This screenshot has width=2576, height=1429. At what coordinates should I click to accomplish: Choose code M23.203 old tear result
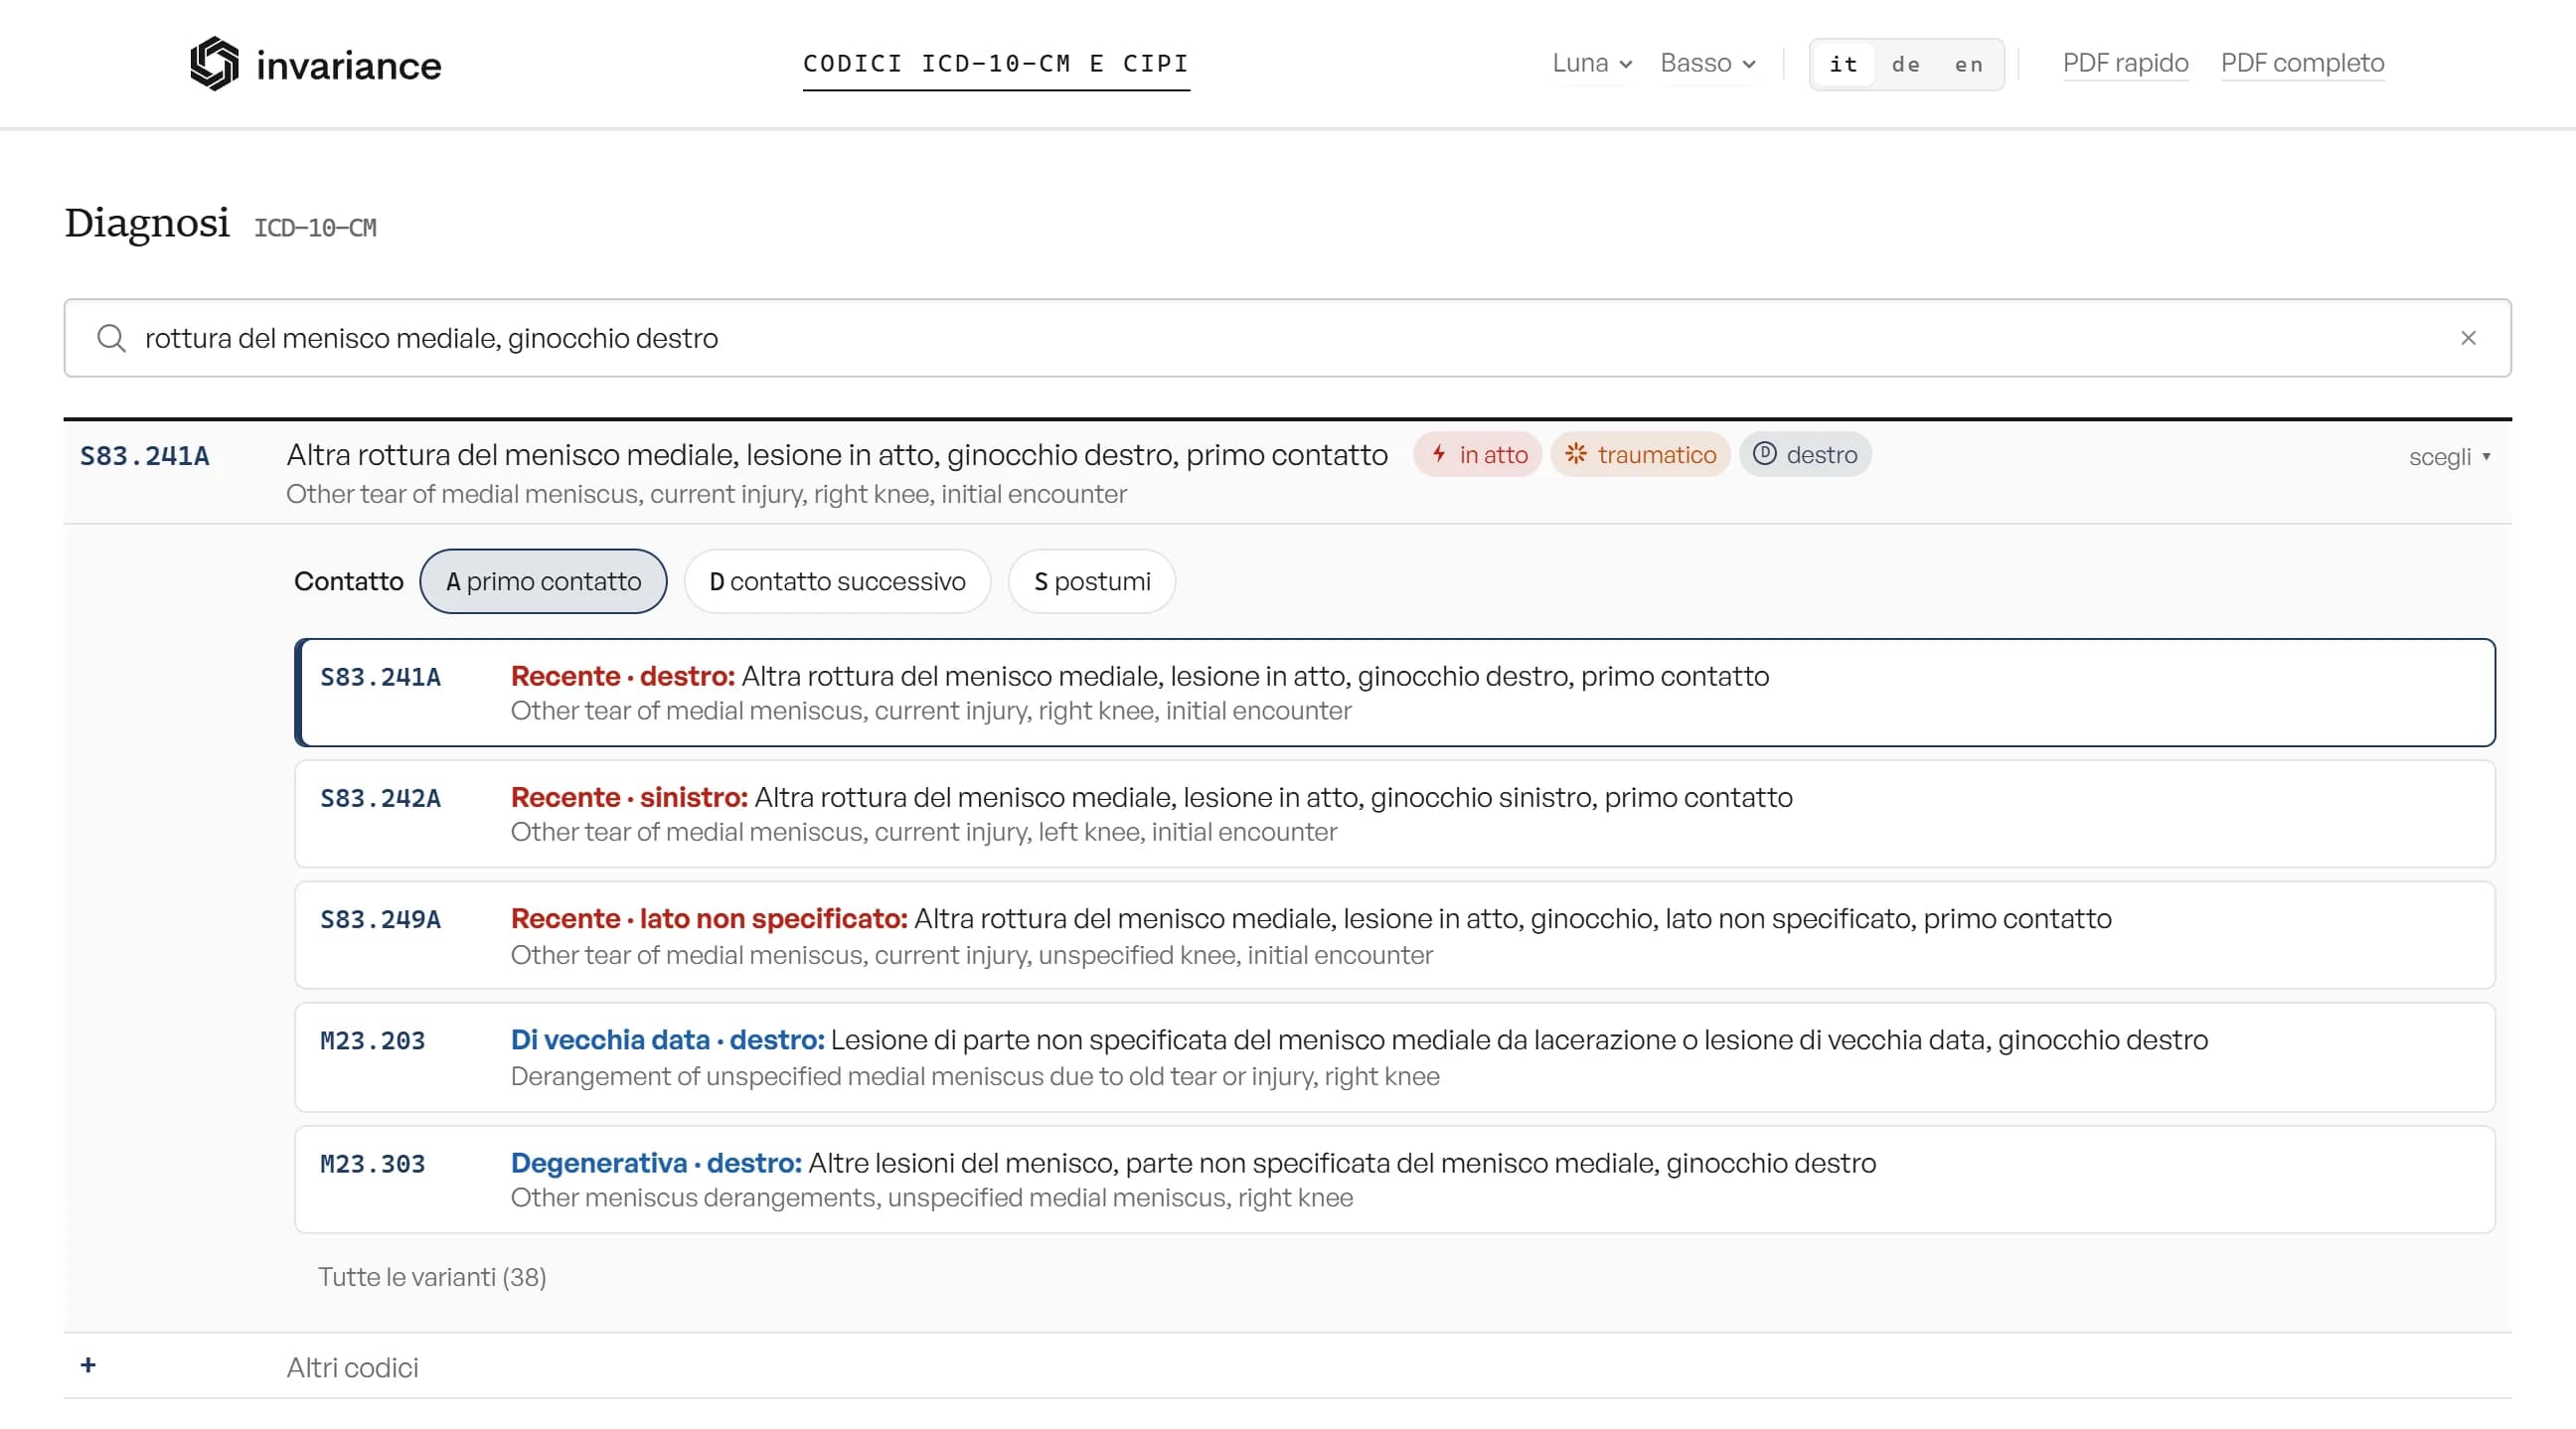(x=1394, y=1057)
